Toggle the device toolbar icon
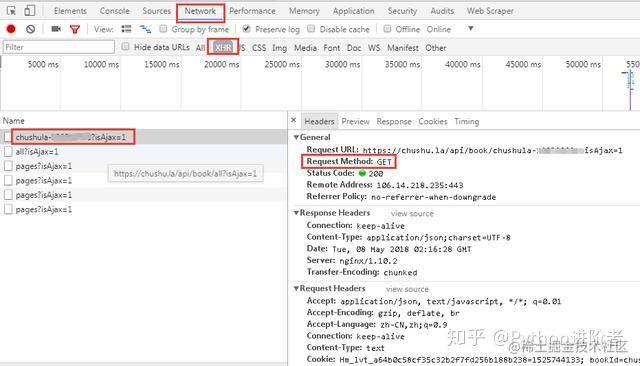Image resolution: width=640 pixels, height=366 pixels. (29, 11)
